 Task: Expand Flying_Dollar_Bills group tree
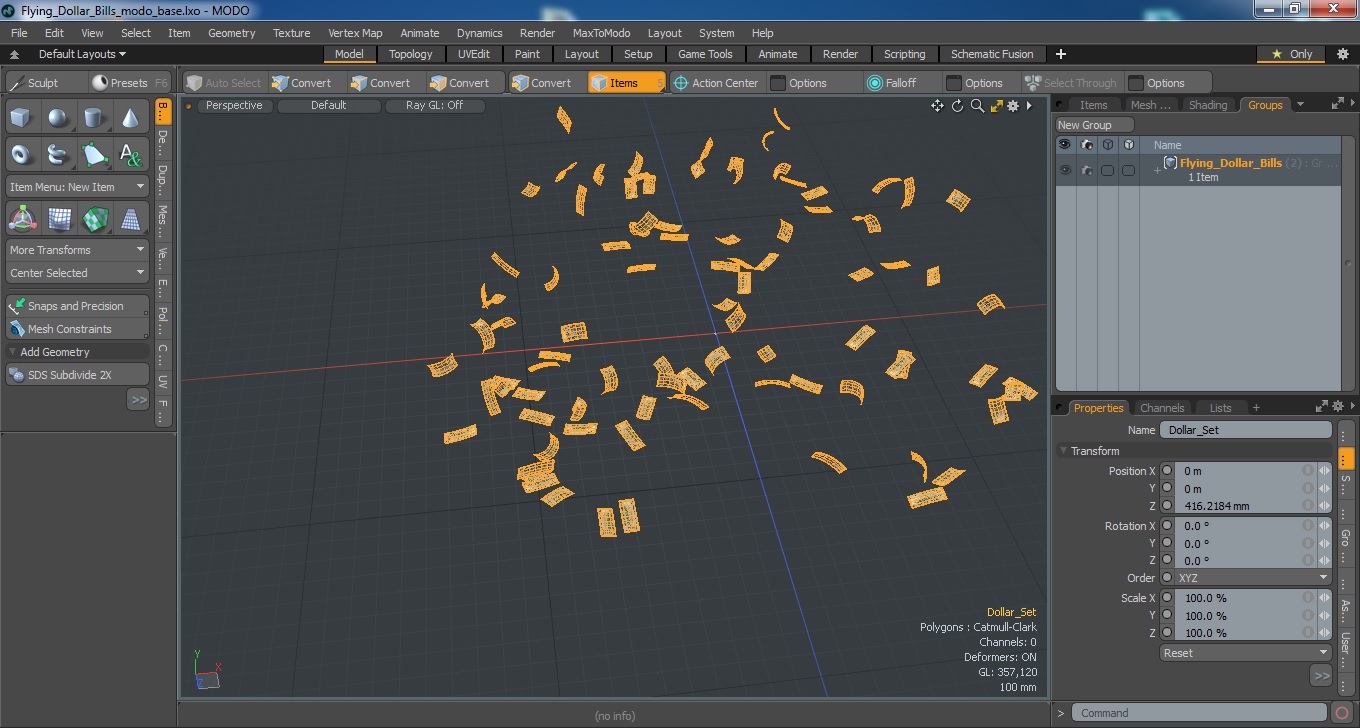[x=1157, y=171]
